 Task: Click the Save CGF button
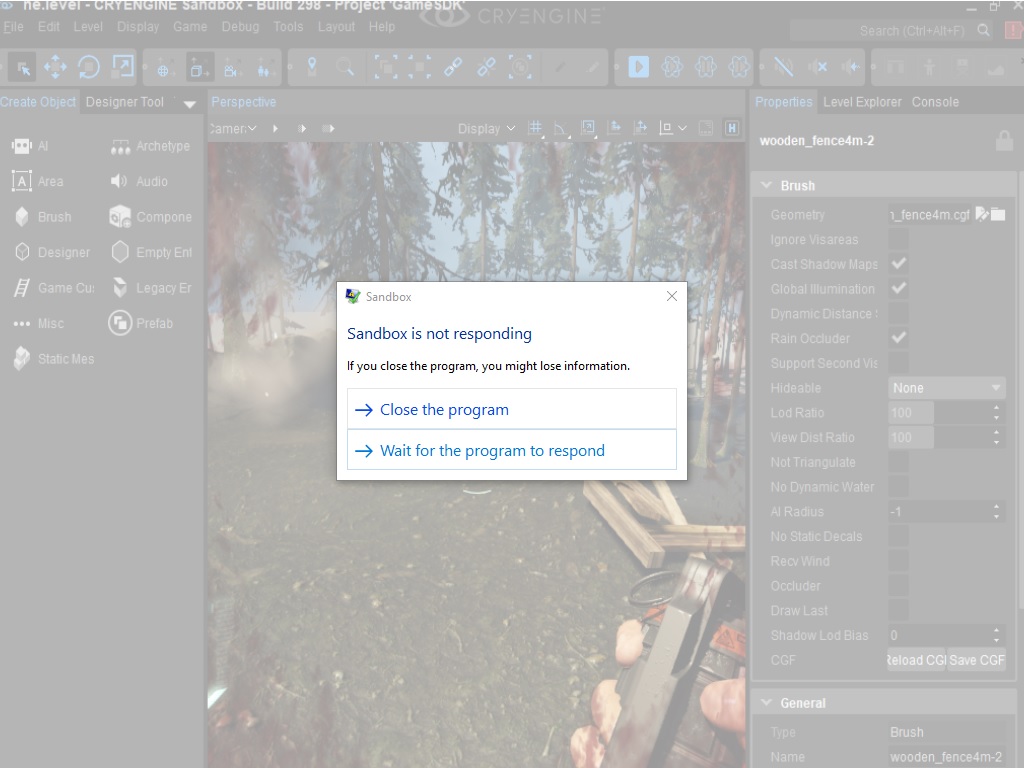[x=976, y=660]
